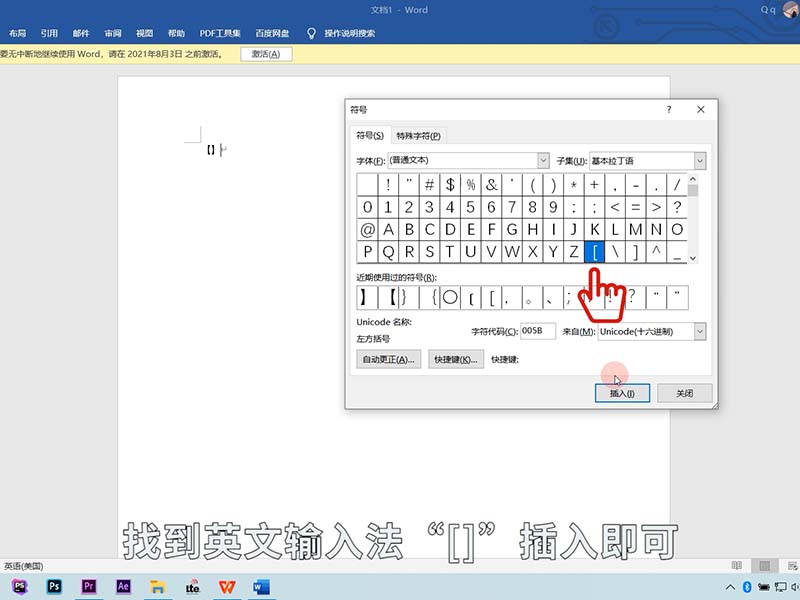The width and height of the screenshot is (800, 600).
Task: Close the Symbol dialog with X
Action: click(x=701, y=109)
